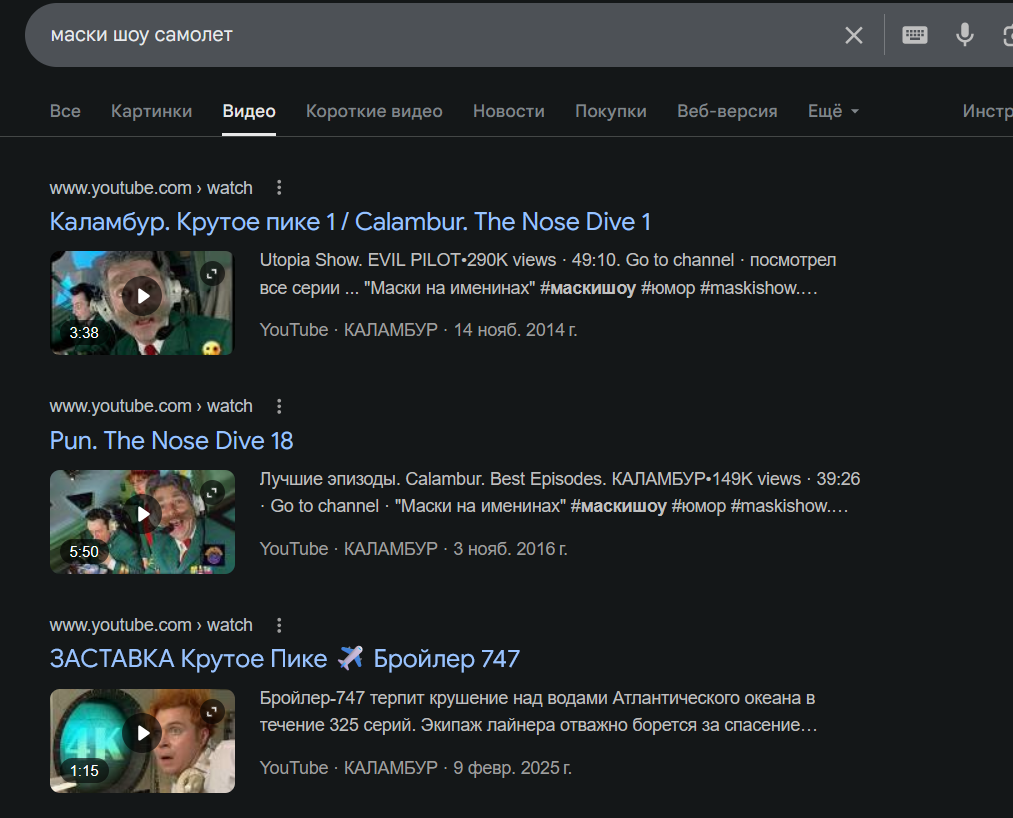Open options menu for ЗАСТАВКА Крутое Пике result
The width and height of the screenshot is (1013, 818).
(279, 625)
